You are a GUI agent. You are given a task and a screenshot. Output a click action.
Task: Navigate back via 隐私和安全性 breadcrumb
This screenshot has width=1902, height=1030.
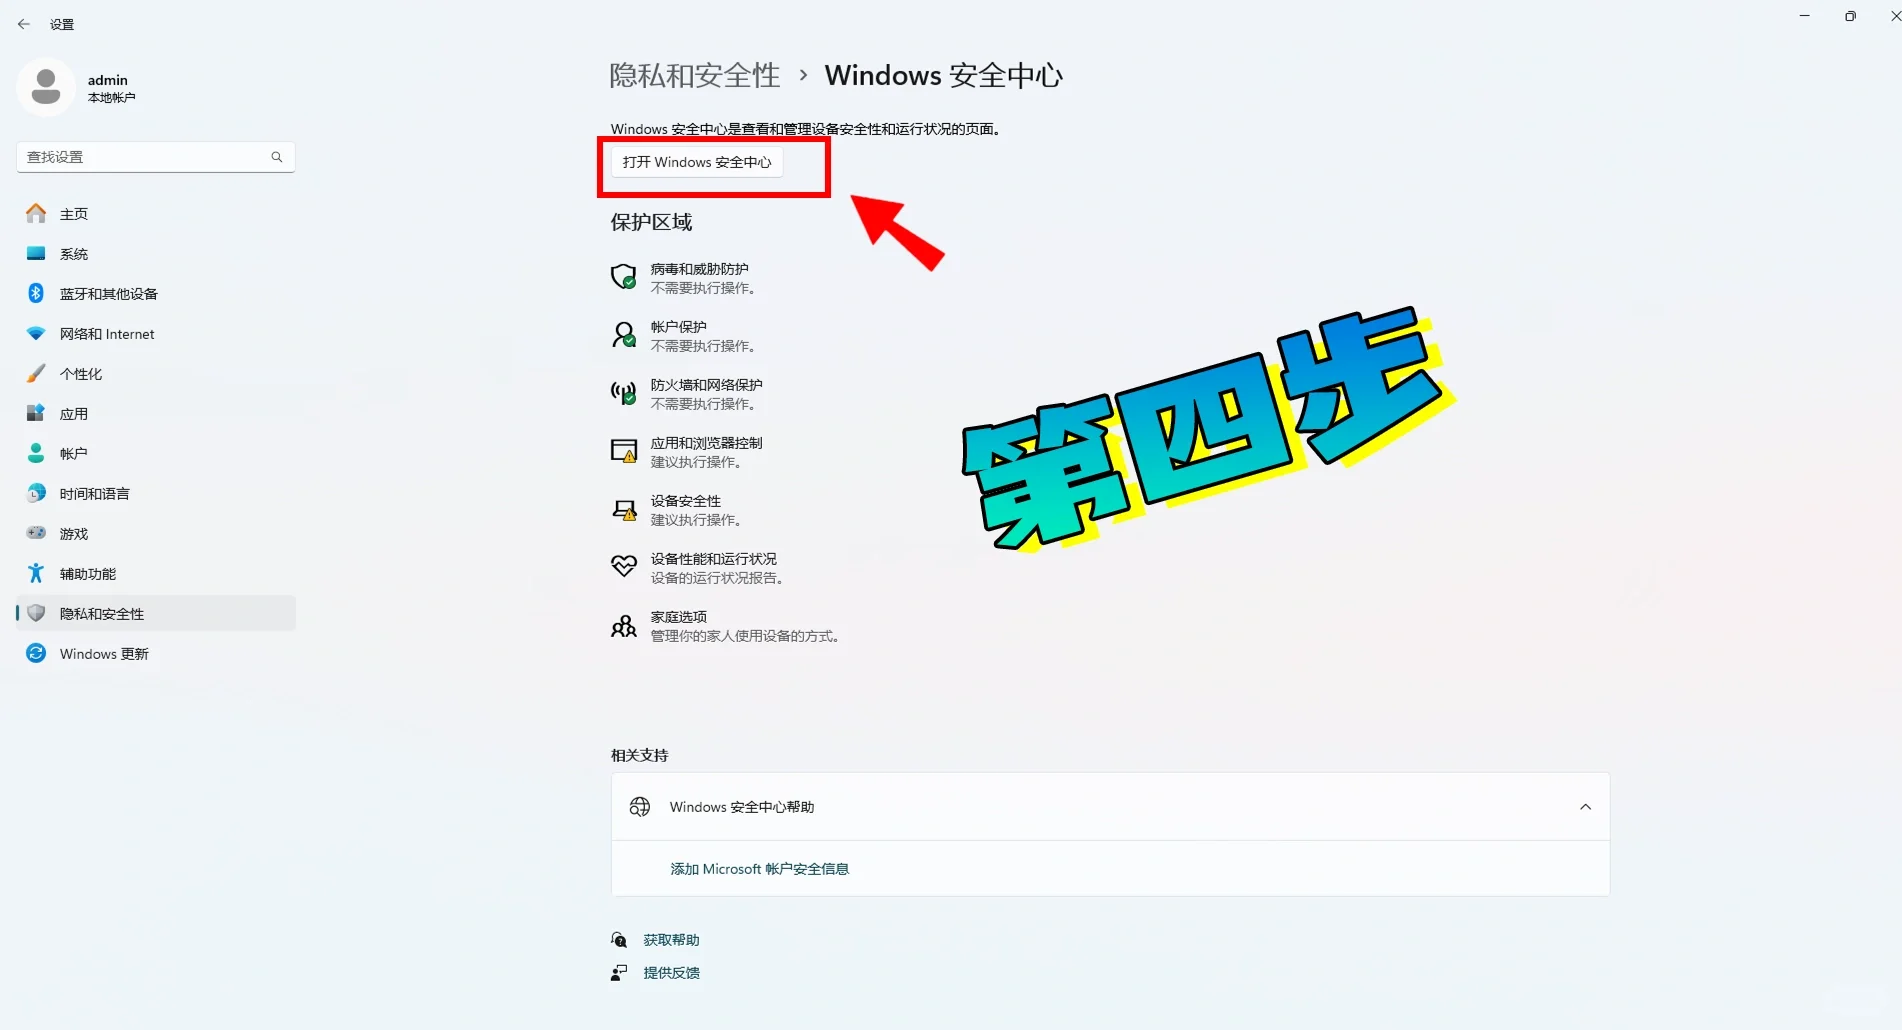click(693, 75)
